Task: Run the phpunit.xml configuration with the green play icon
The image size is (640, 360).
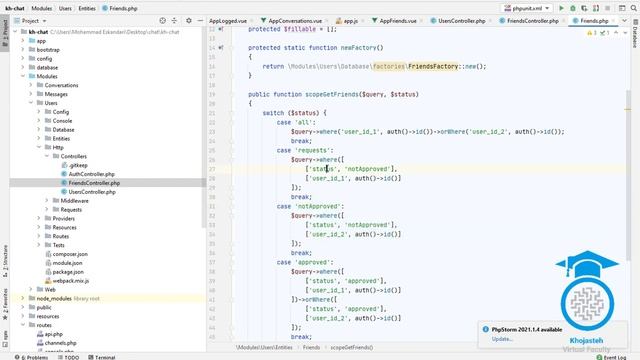Action: [x=561, y=8]
